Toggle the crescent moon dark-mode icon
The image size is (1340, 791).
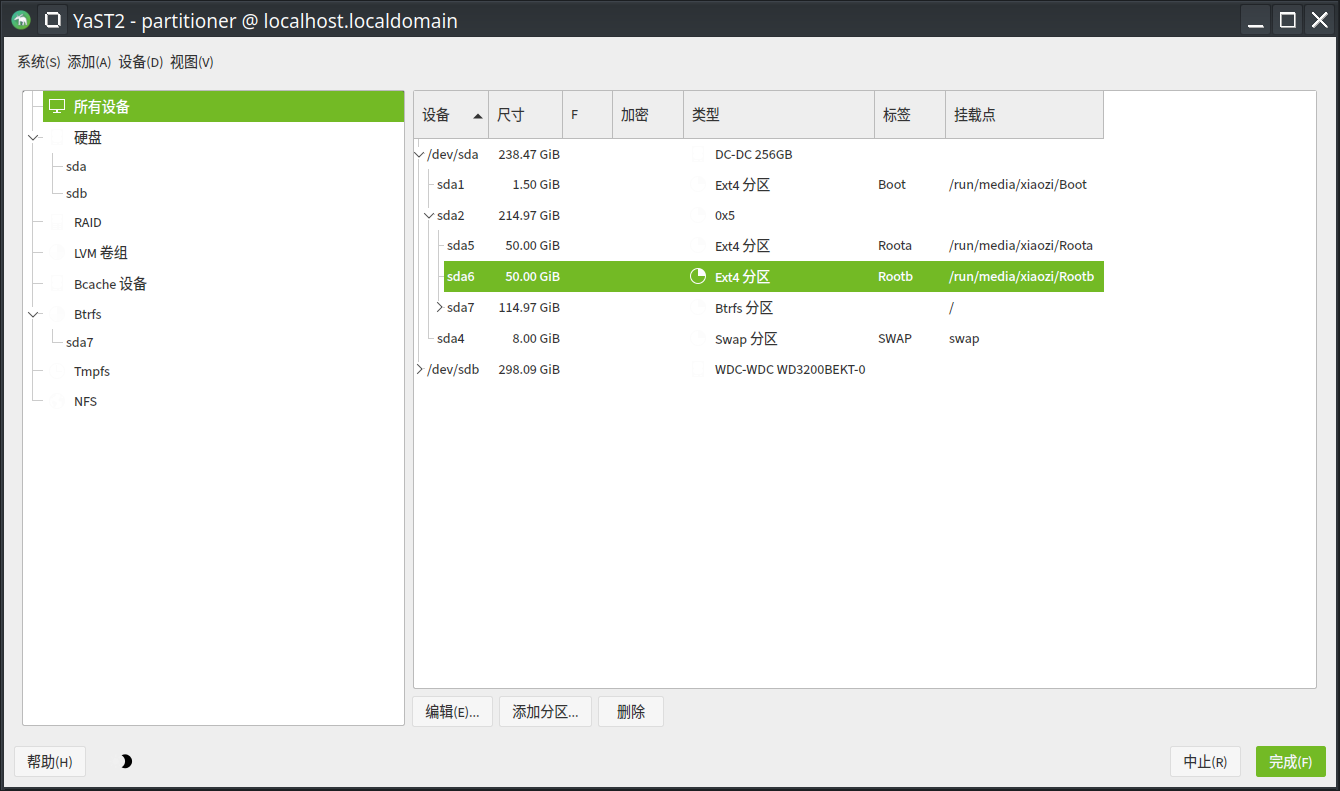(126, 762)
